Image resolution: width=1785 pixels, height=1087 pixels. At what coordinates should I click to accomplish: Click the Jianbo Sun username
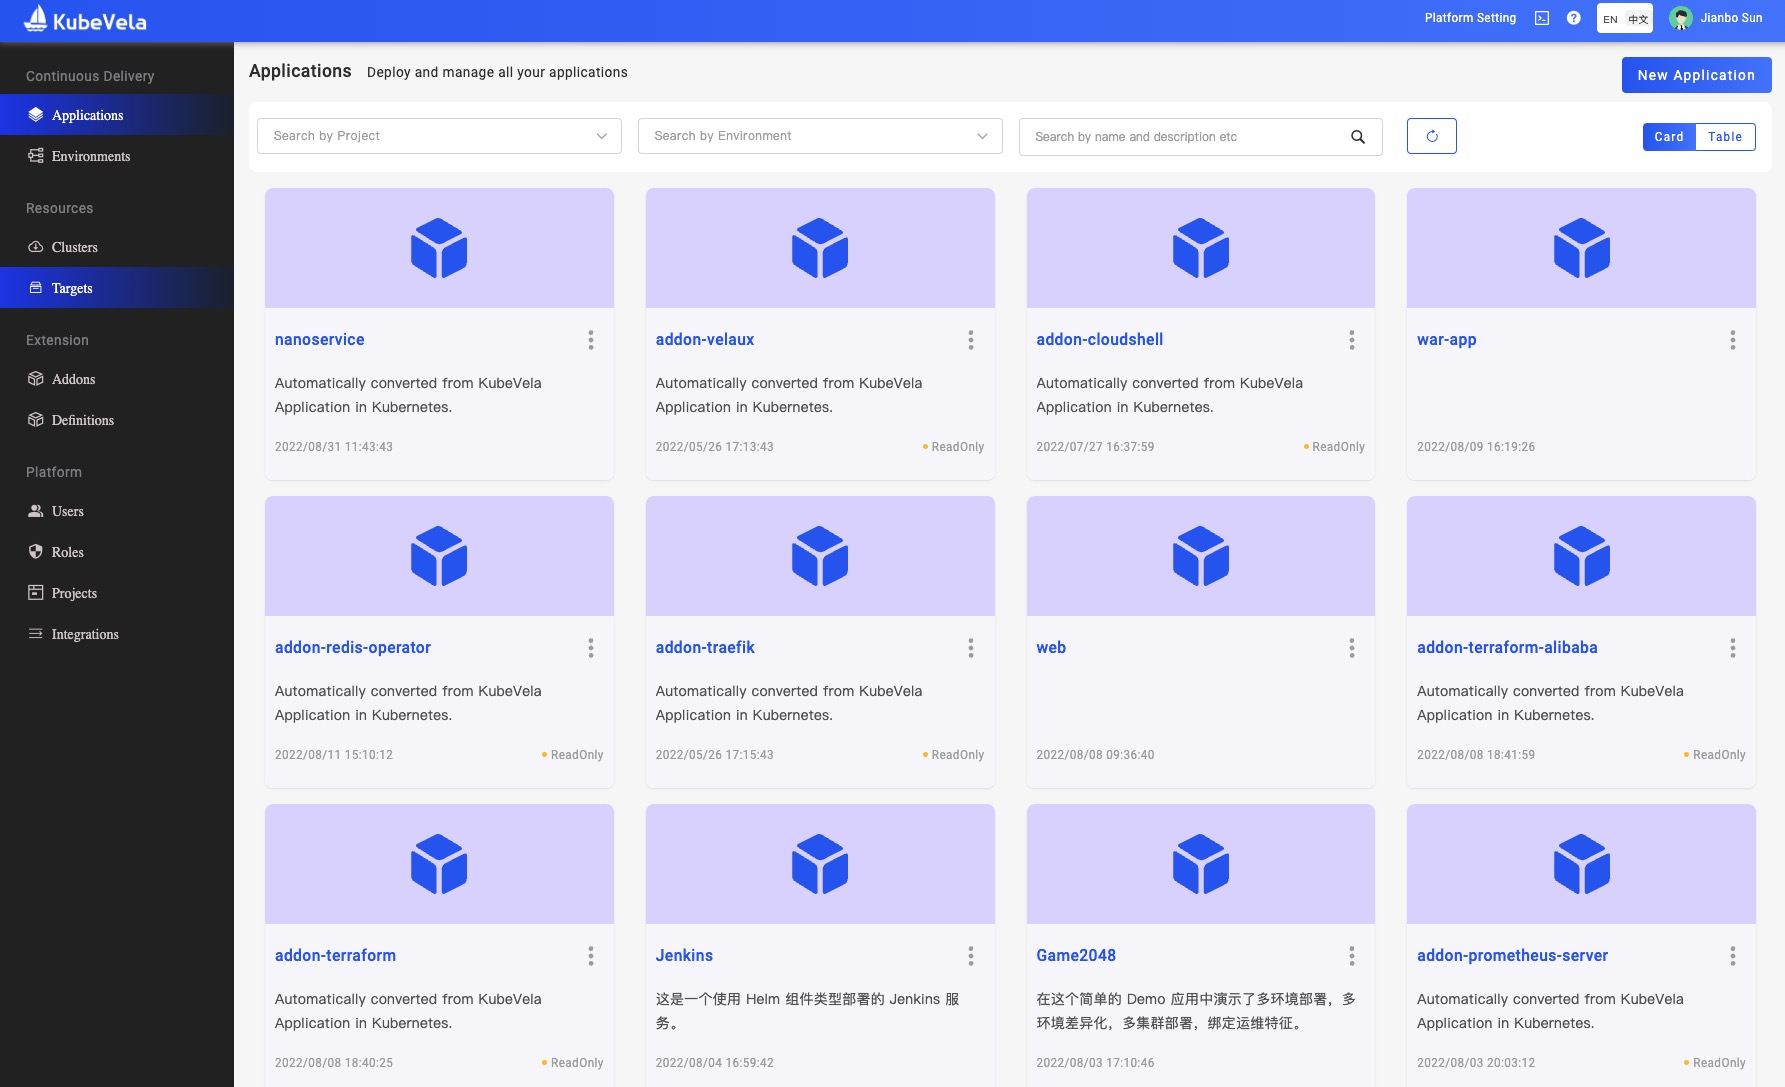click(x=1731, y=18)
